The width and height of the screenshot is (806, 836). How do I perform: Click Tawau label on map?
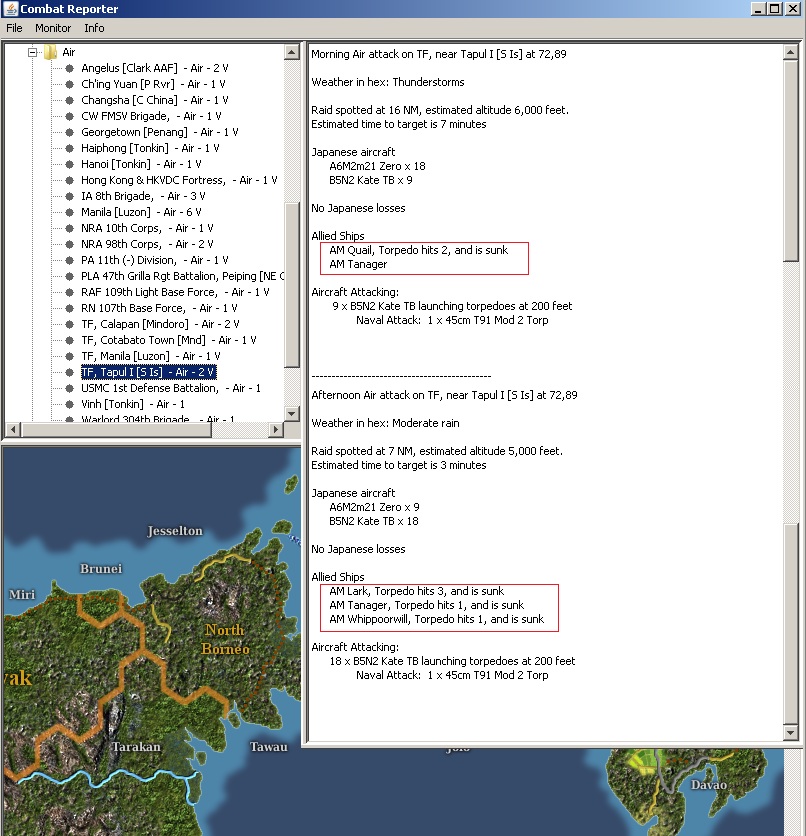[269, 746]
